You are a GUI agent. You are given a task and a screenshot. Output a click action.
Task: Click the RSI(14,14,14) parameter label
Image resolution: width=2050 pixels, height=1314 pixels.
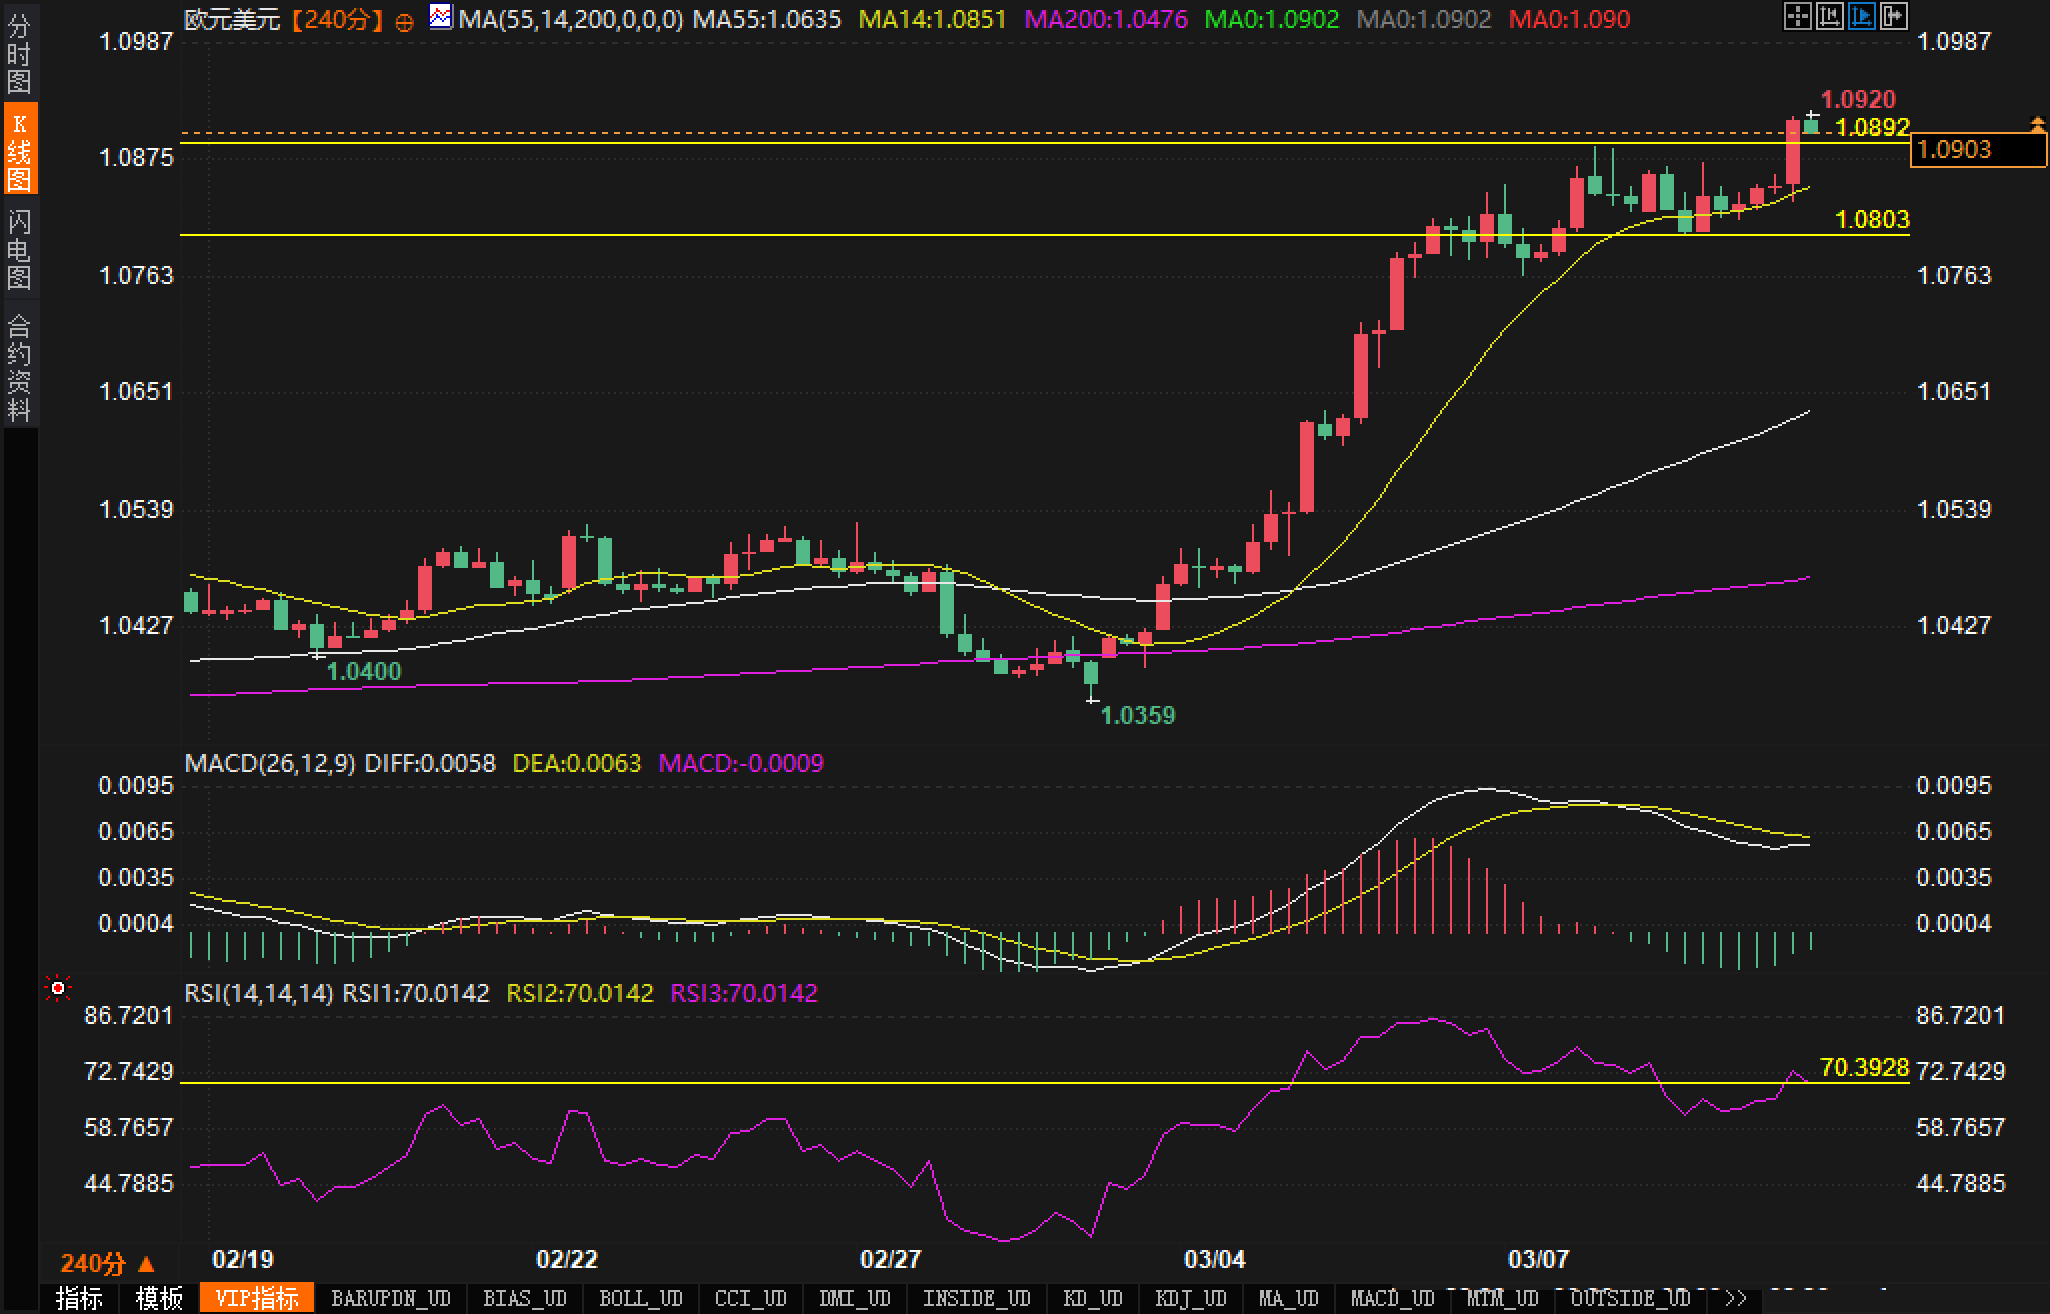pos(259,993)
